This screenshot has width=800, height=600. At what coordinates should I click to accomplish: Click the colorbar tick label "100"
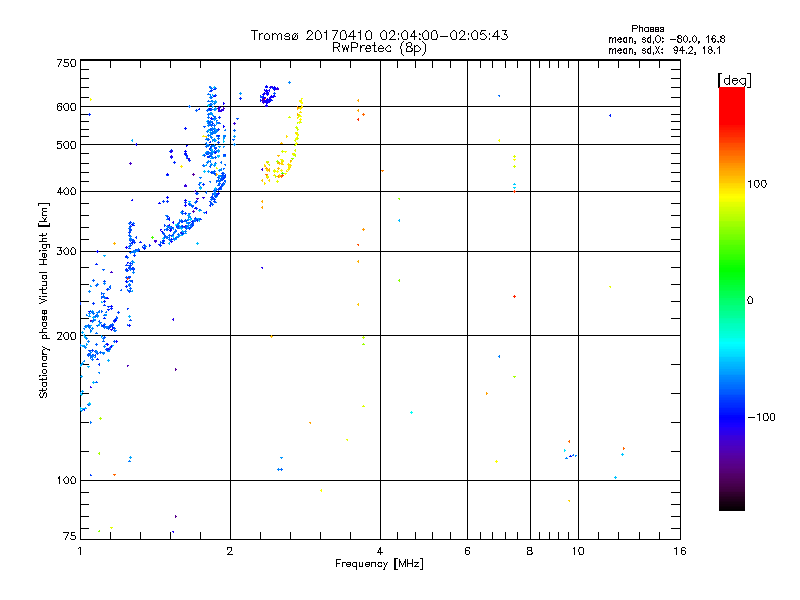(x=757, y=184)
